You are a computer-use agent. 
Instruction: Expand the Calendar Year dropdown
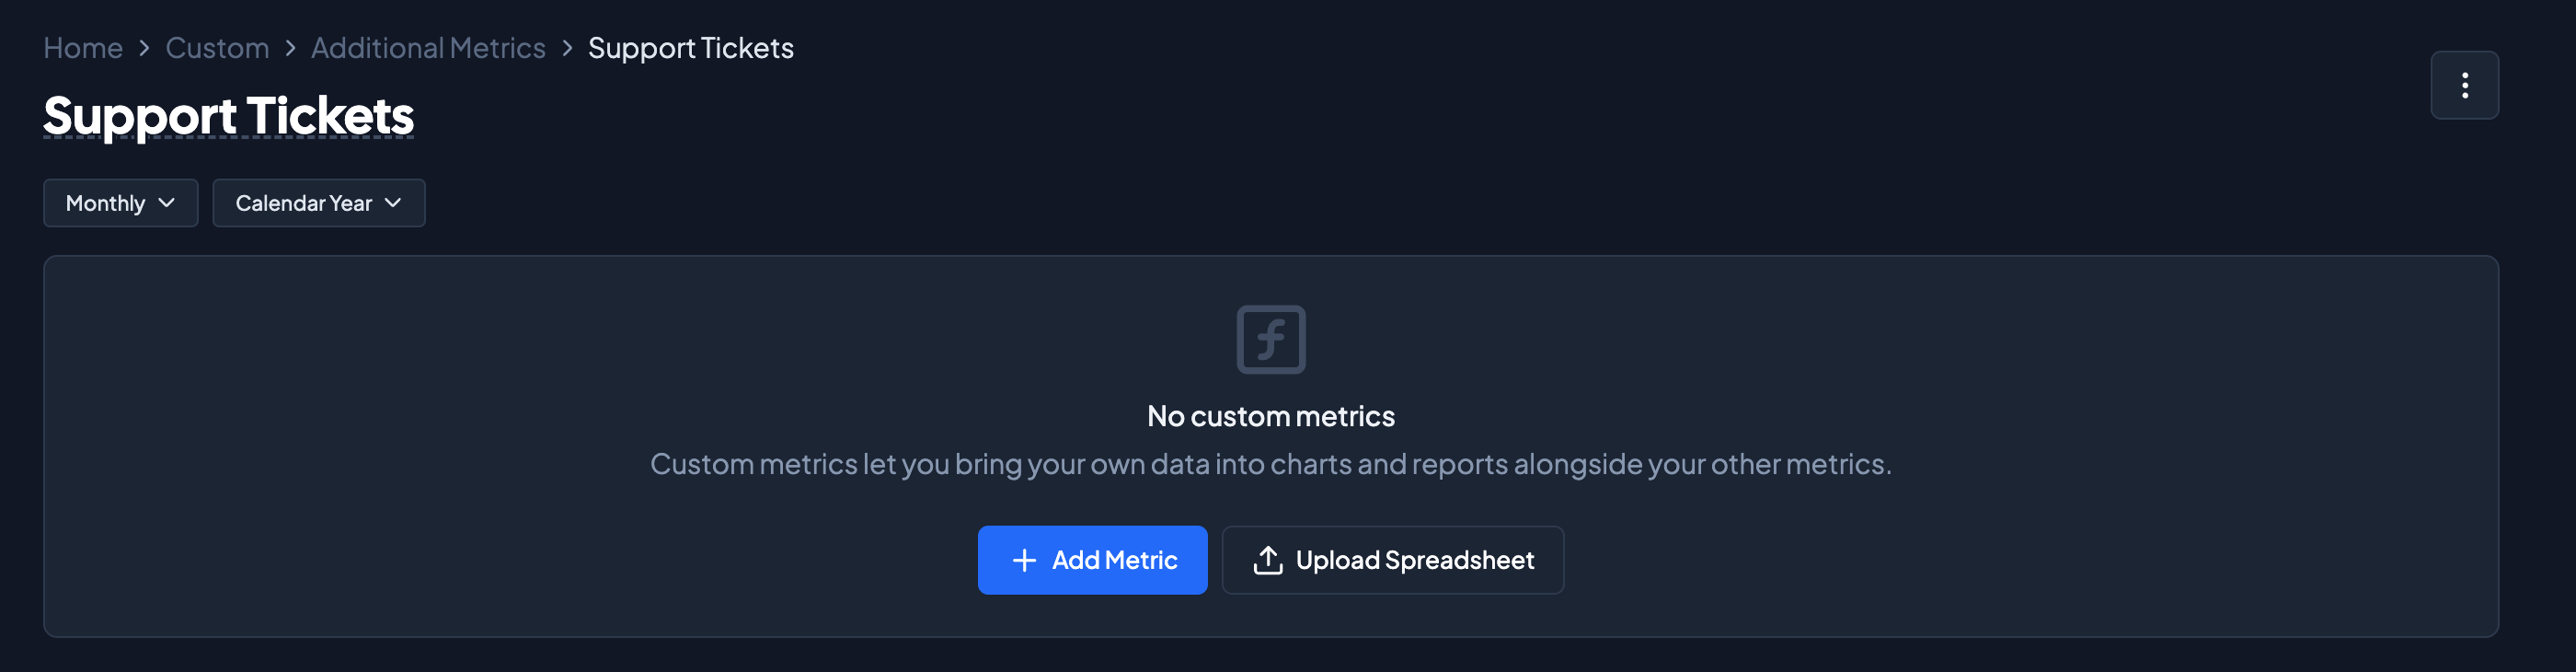pyautogui.click(x=318, y=203)
